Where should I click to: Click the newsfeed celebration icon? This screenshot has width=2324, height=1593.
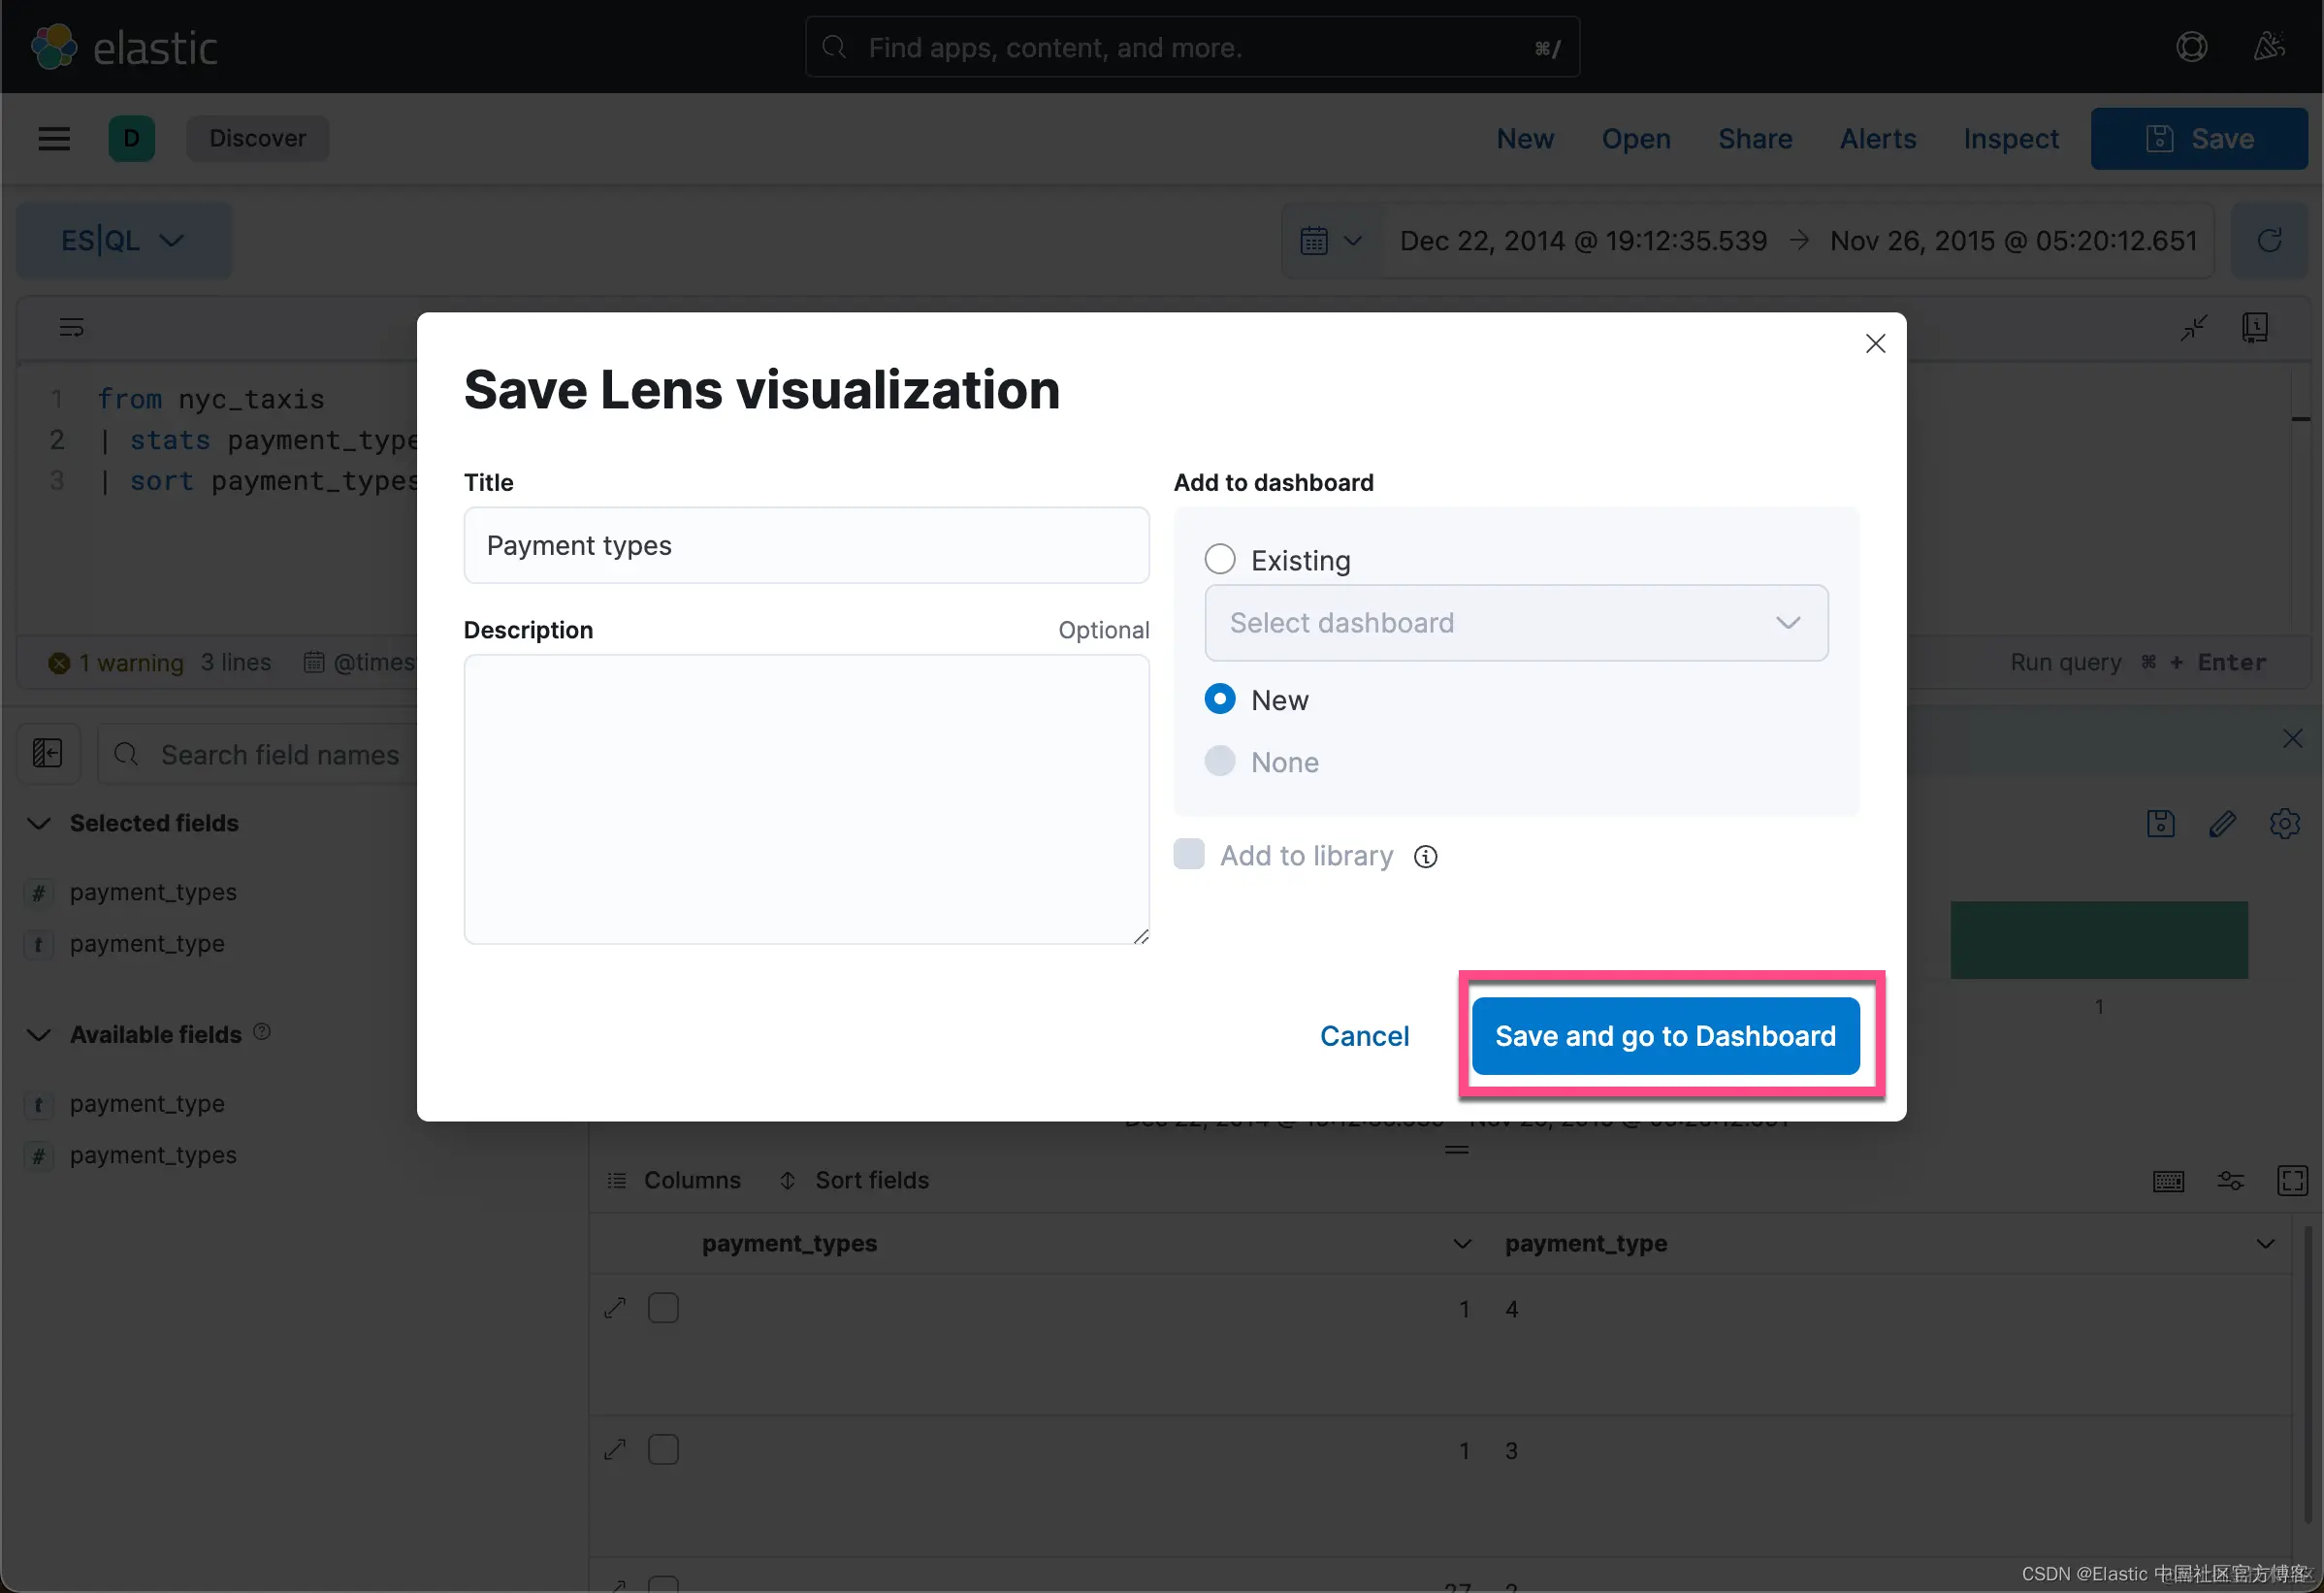point(2268,47)
